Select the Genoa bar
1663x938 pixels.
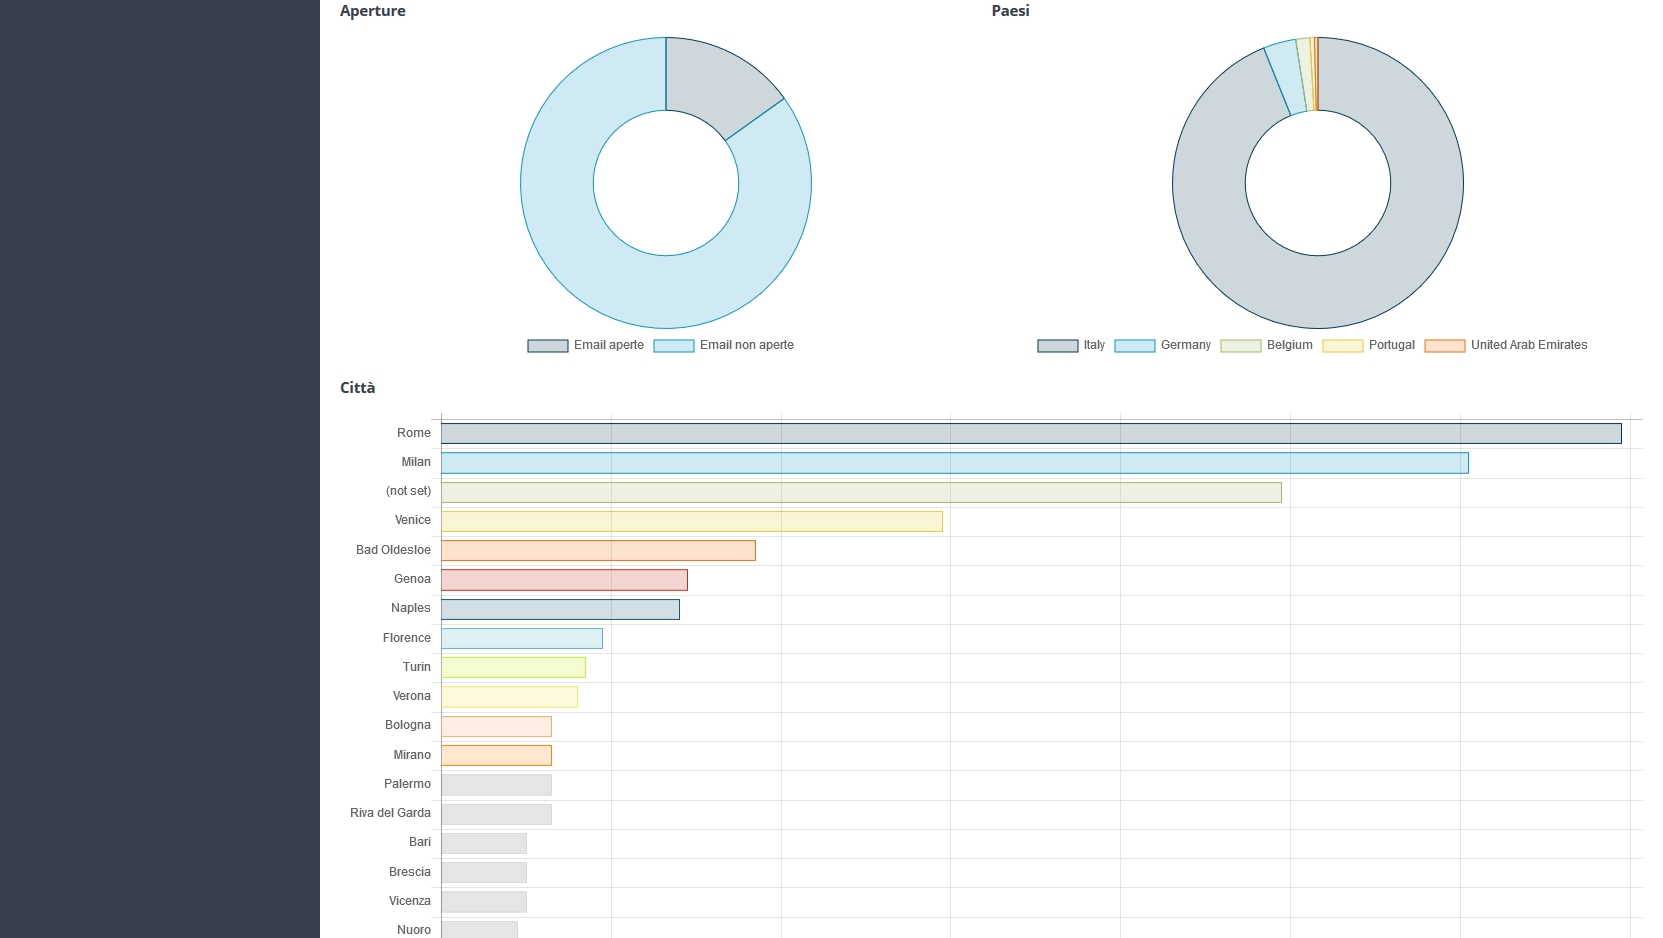(564, 580)
